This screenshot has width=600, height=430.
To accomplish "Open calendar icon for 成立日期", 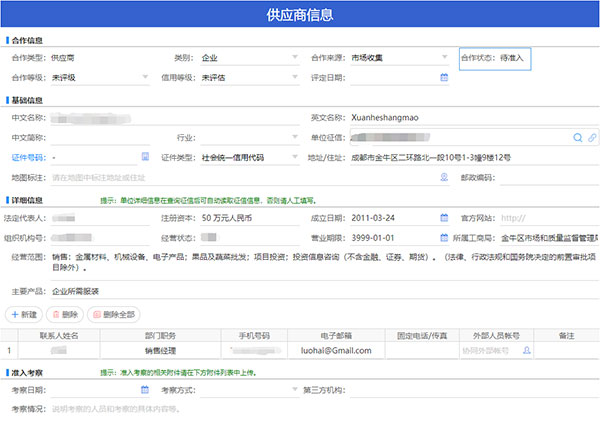I will pyautogui.click(x=444, y=218).
